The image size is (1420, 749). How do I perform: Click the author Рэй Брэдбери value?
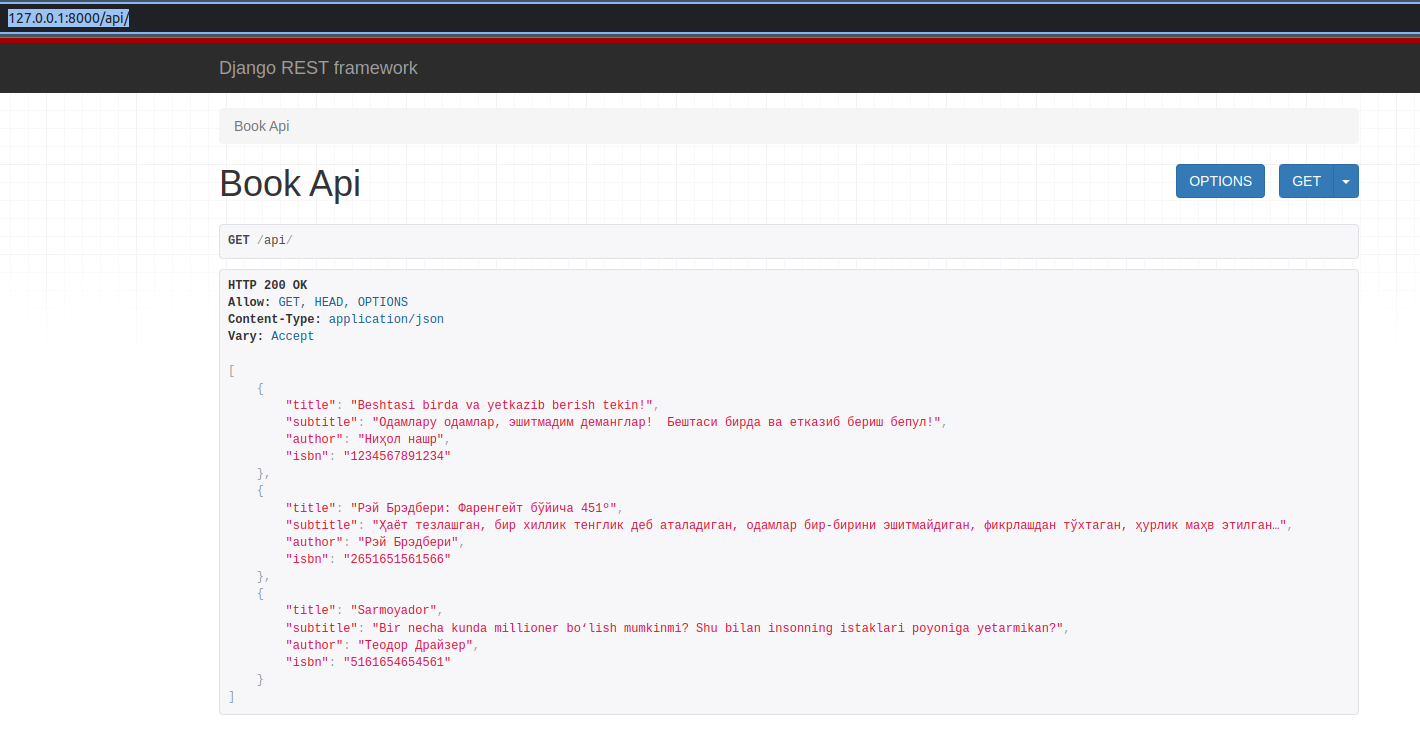408,541
